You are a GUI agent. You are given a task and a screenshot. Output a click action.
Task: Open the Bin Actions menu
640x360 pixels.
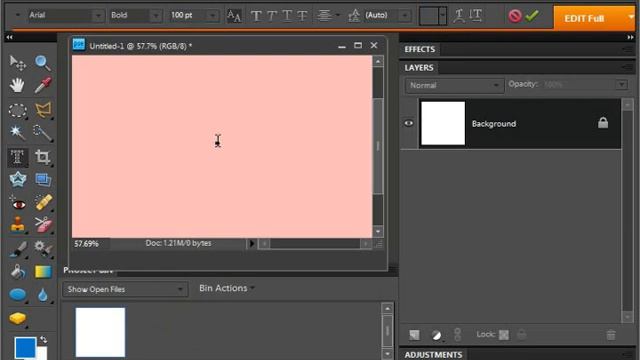pyautogui.click(x=226, y=288)
